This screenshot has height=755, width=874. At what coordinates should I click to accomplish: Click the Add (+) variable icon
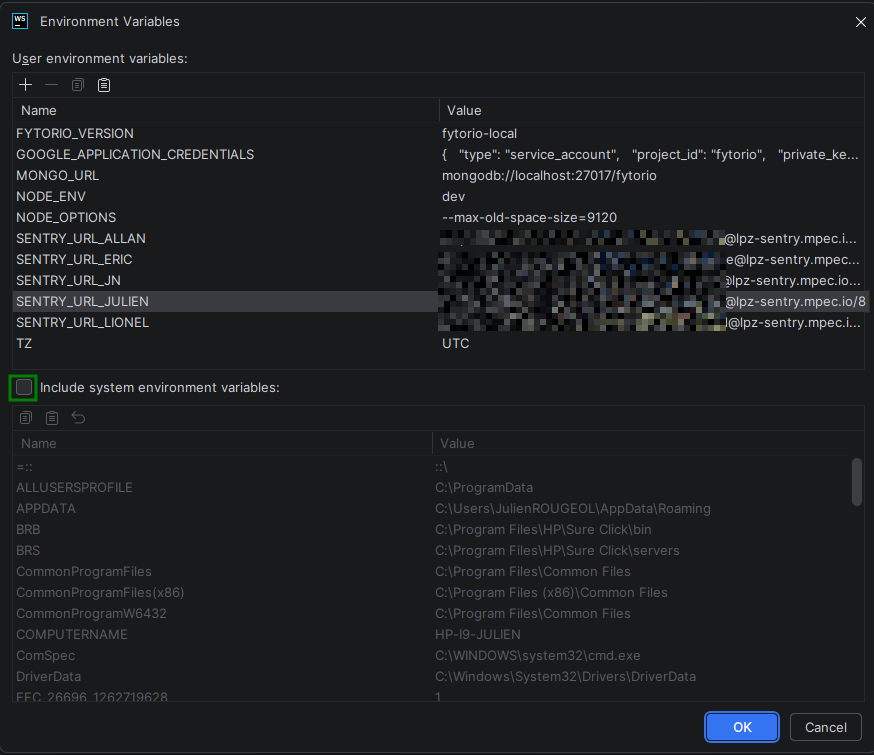click(26, 85)
